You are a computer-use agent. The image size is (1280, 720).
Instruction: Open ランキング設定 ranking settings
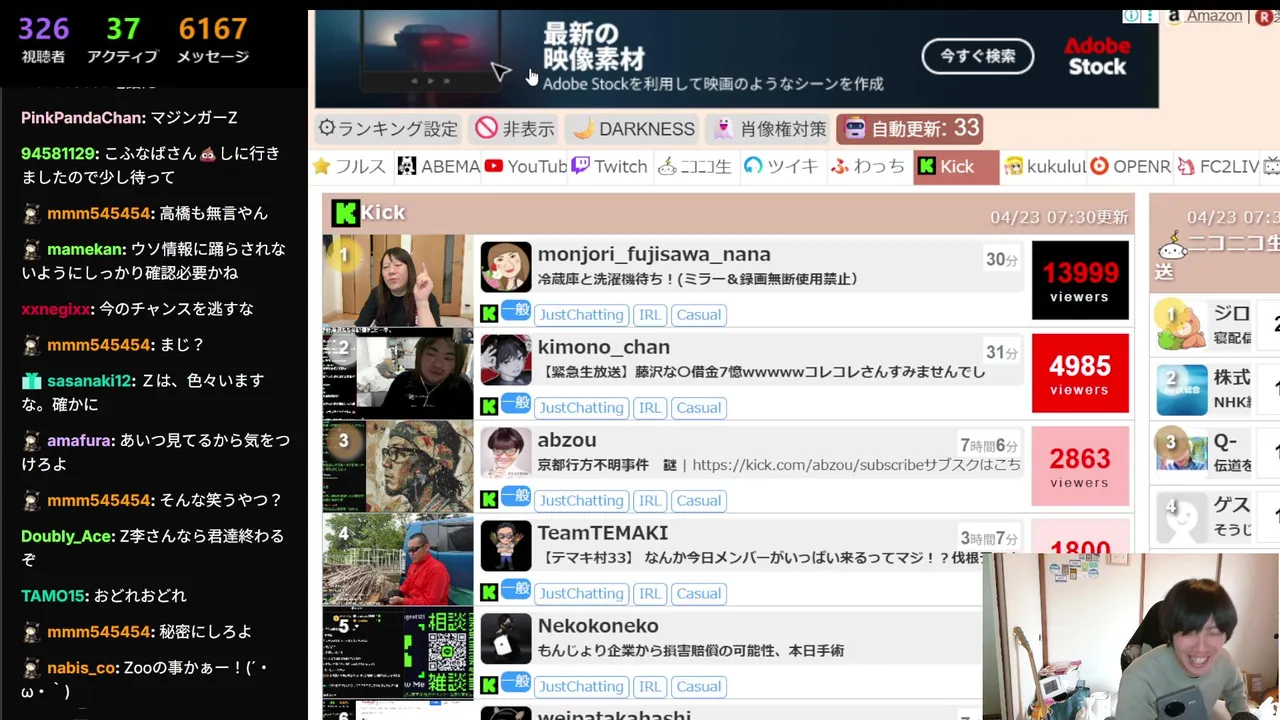tap(387, 129)
